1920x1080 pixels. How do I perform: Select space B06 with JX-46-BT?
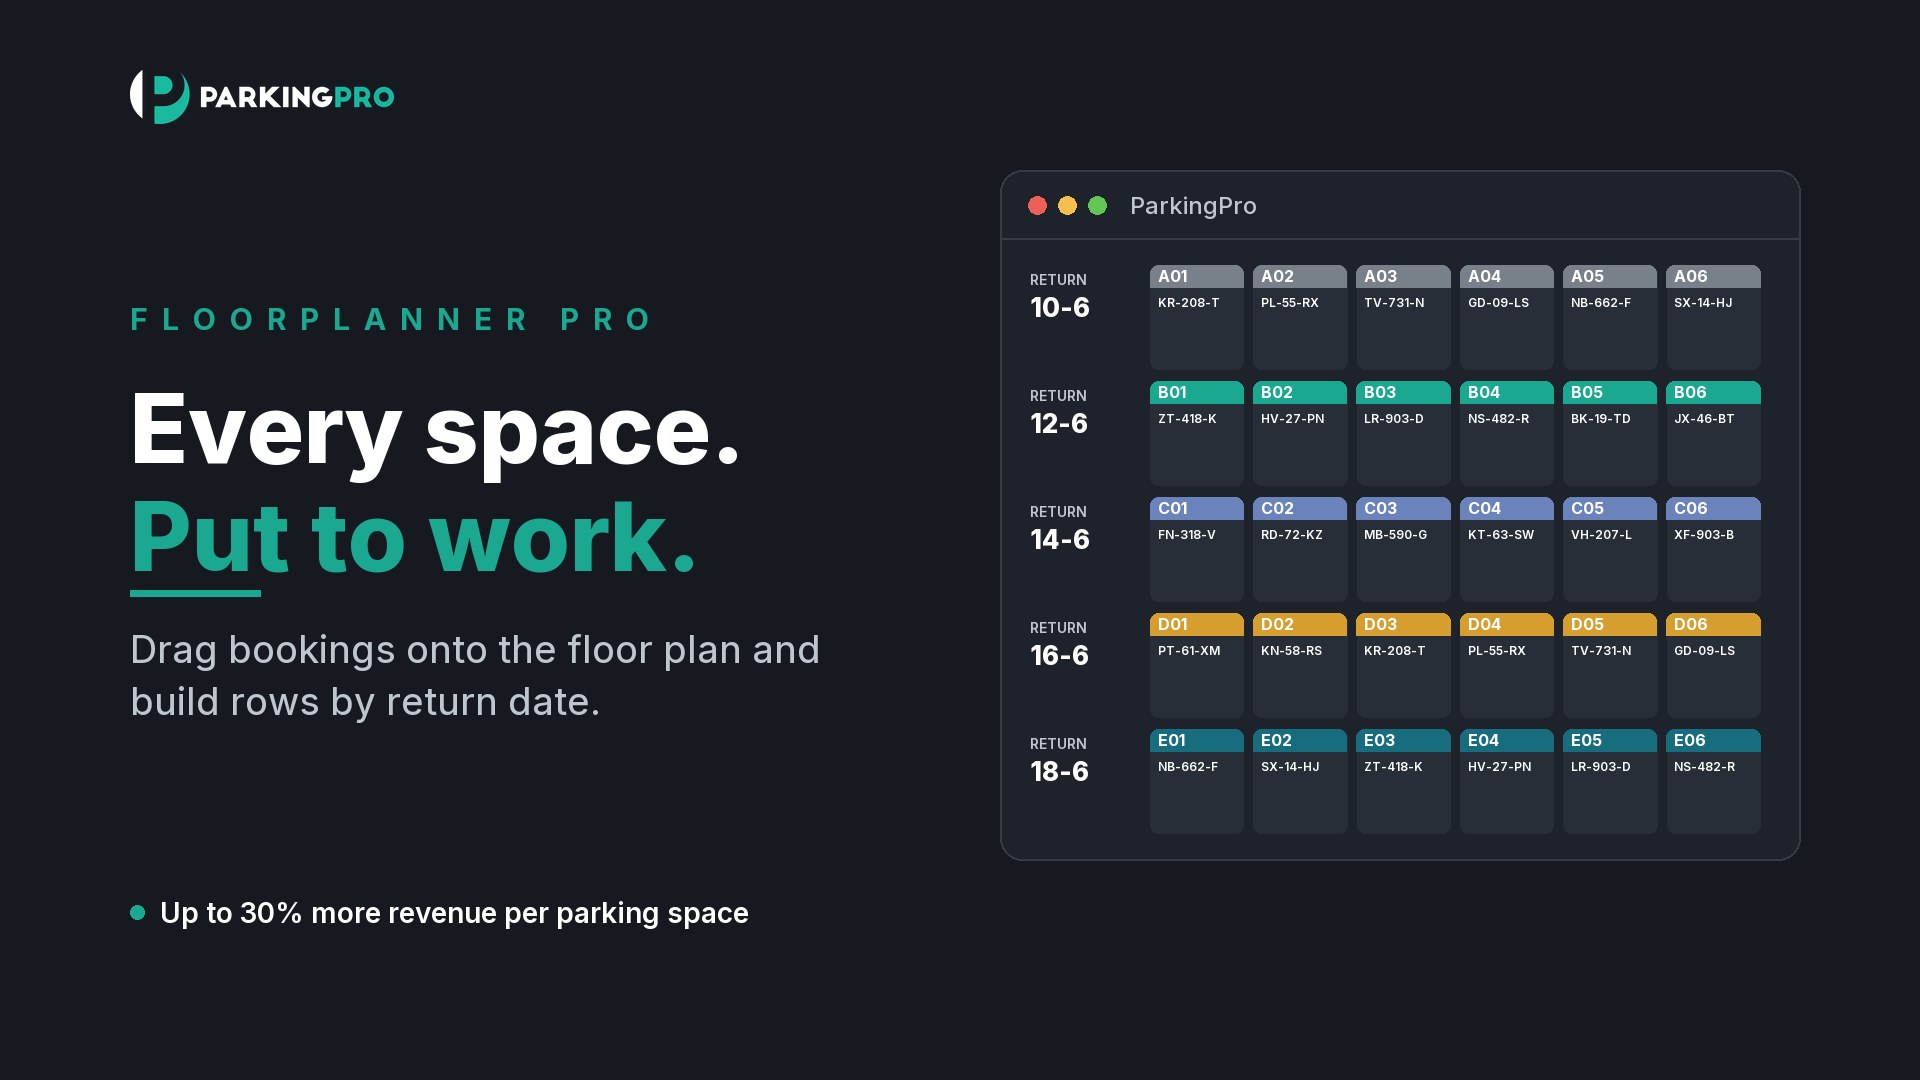coord(1713,433)
